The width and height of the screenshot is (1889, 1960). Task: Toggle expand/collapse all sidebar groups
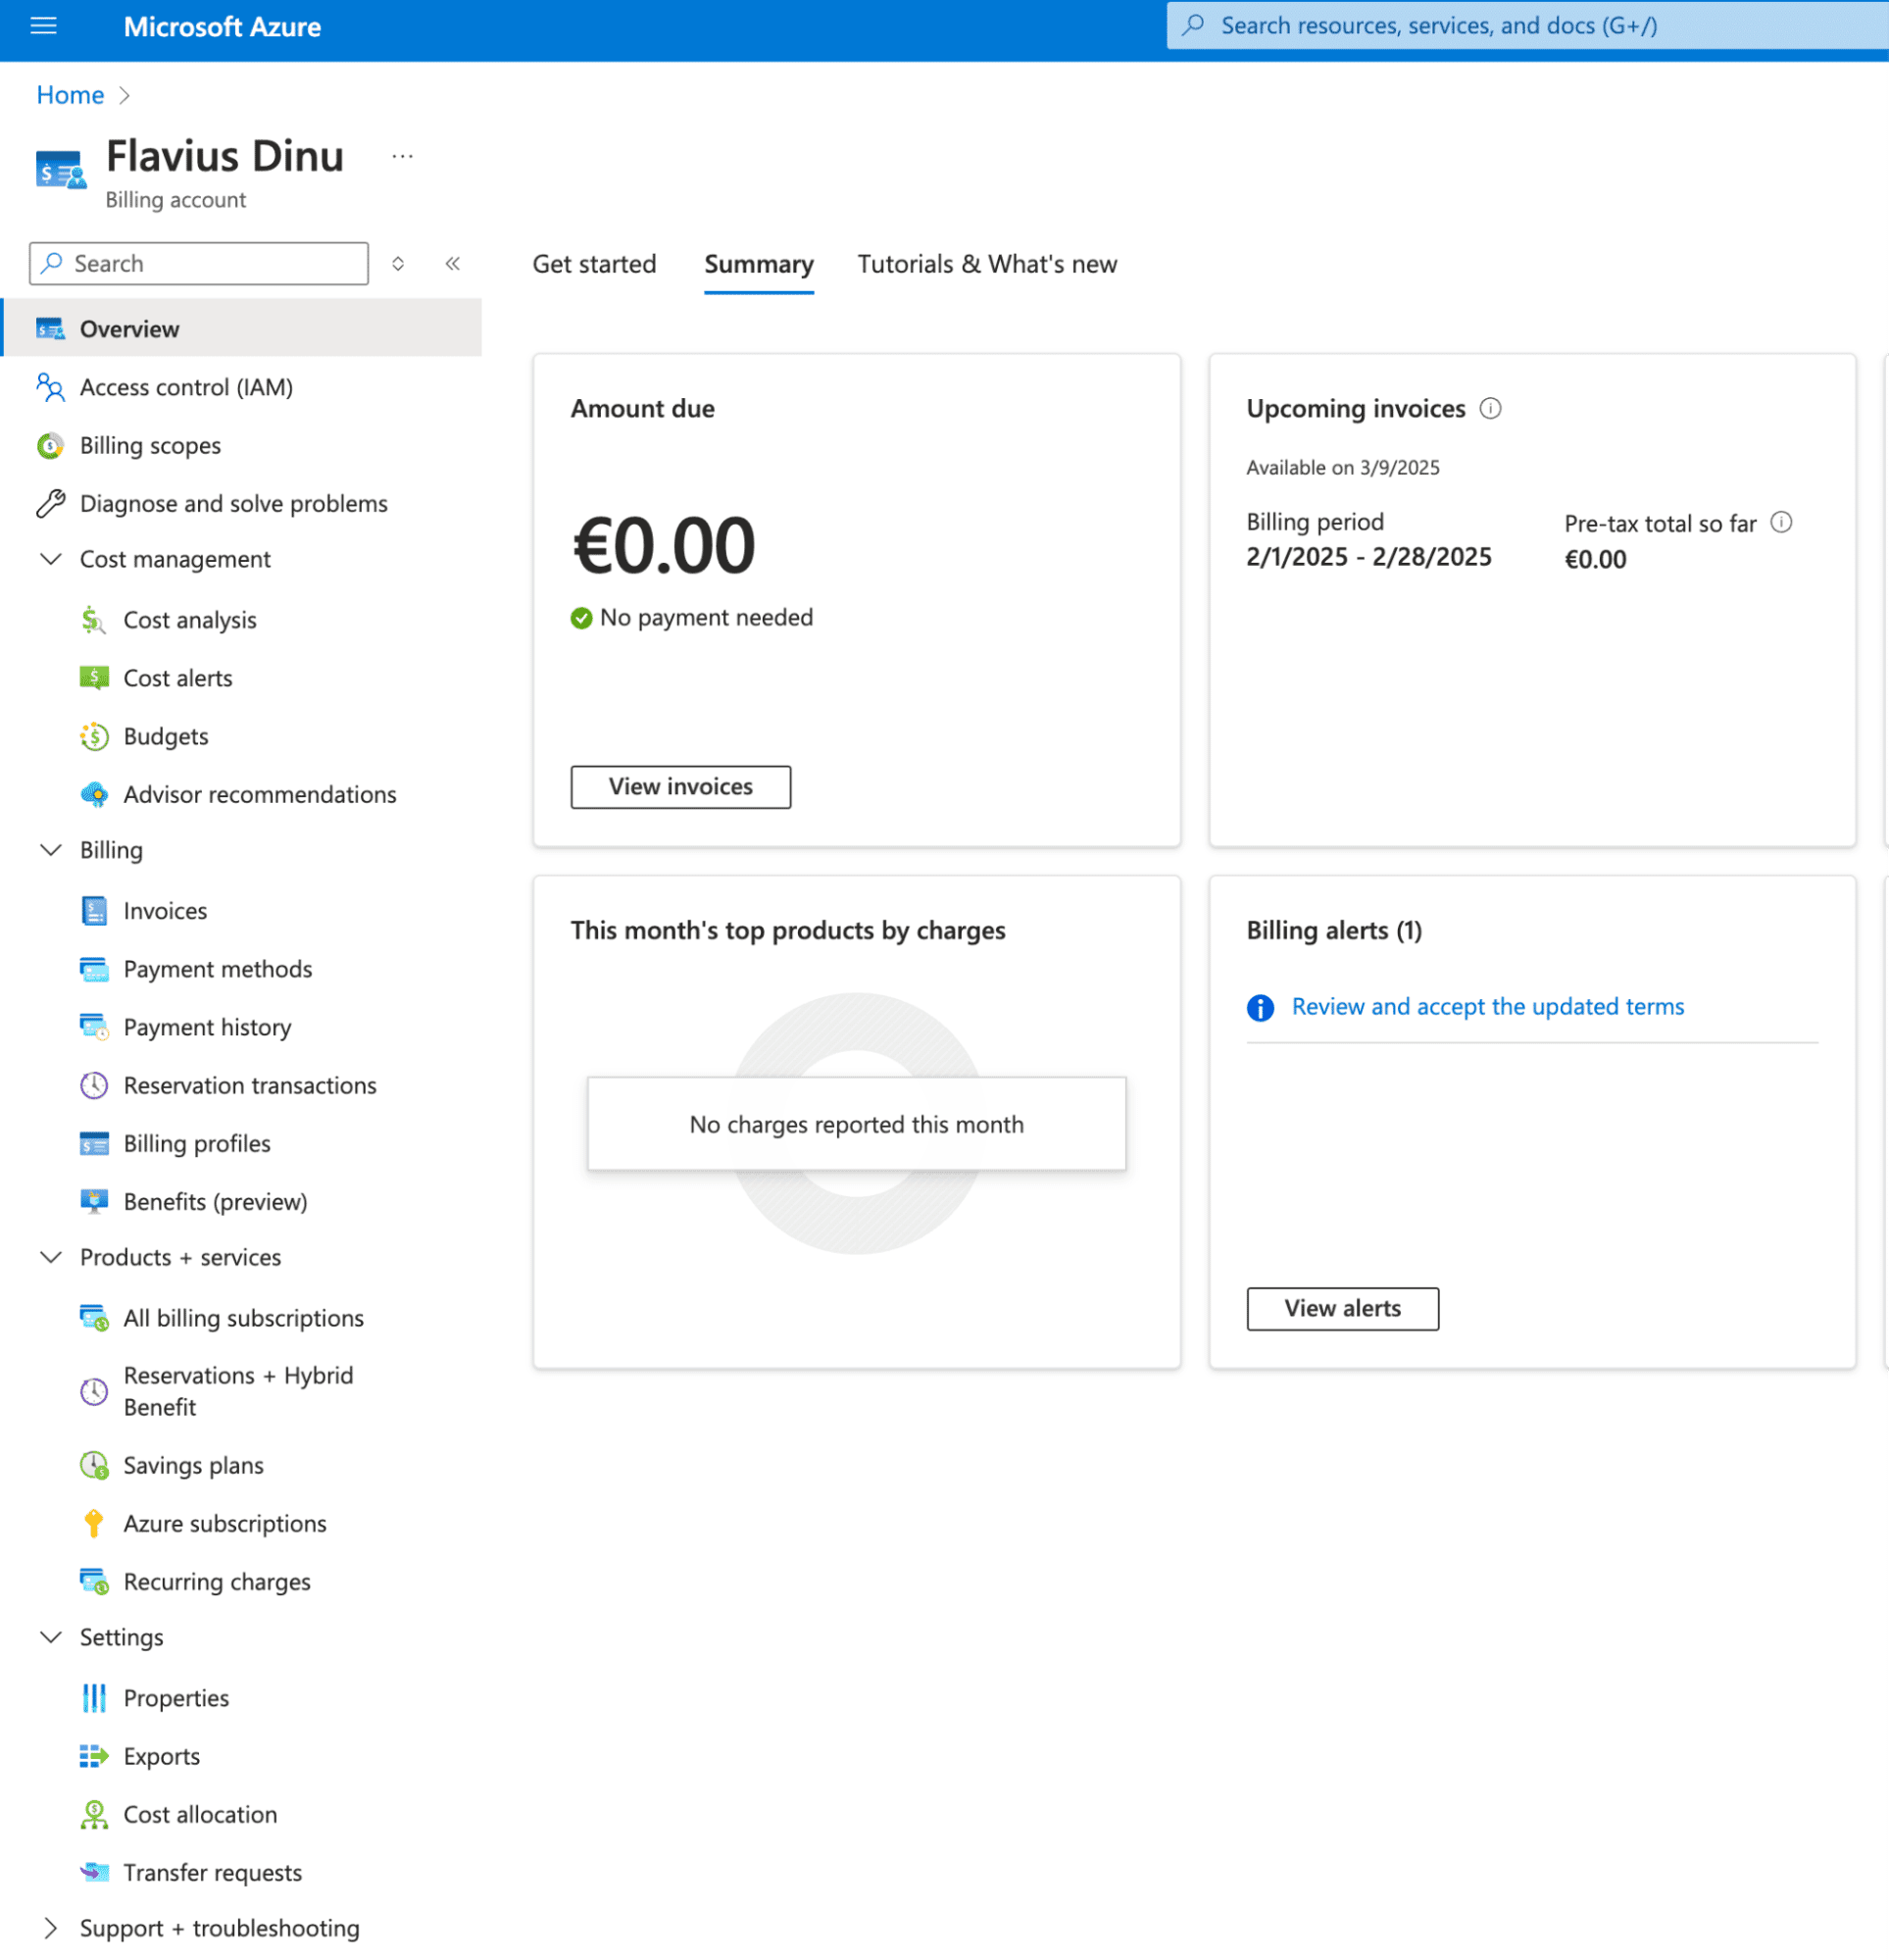398,263
